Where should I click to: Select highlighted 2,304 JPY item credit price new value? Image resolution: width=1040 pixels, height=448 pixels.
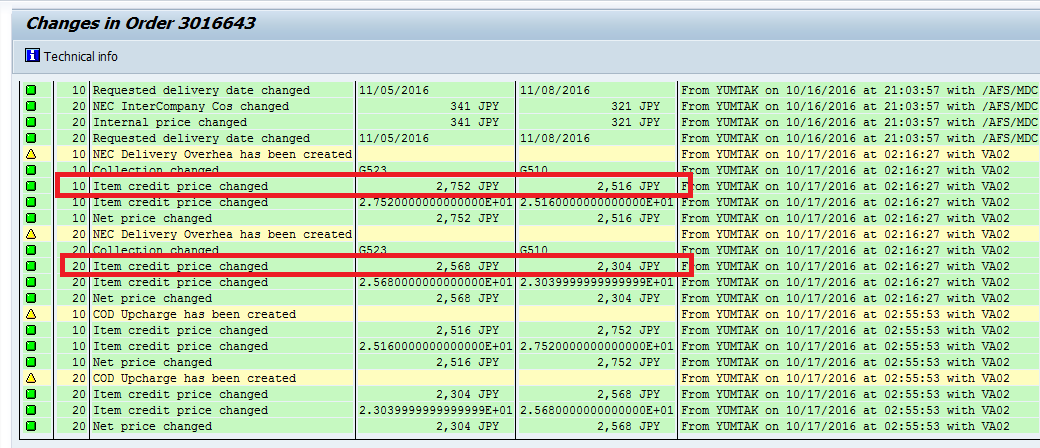[627, 267]
